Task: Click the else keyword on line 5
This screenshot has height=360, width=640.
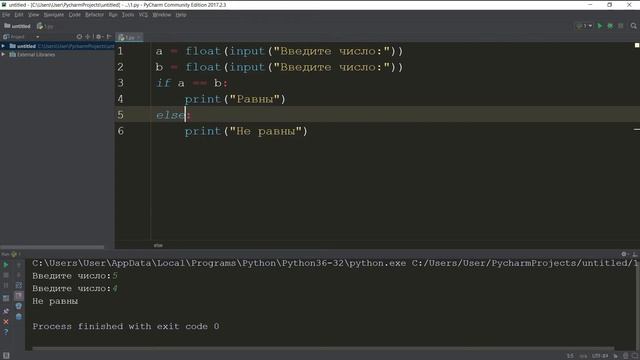Action: pos(171,115)
